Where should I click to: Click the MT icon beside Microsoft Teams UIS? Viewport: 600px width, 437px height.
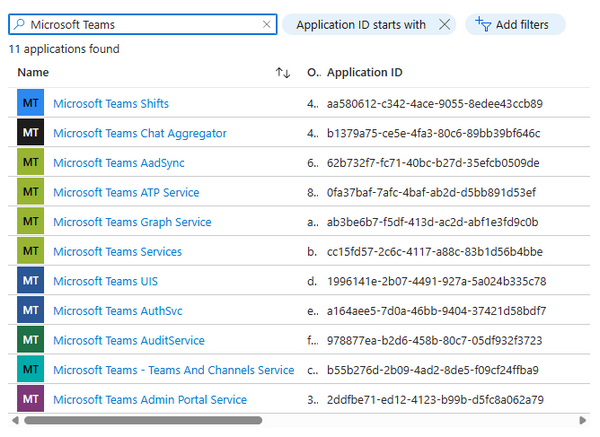pos(31,280)
